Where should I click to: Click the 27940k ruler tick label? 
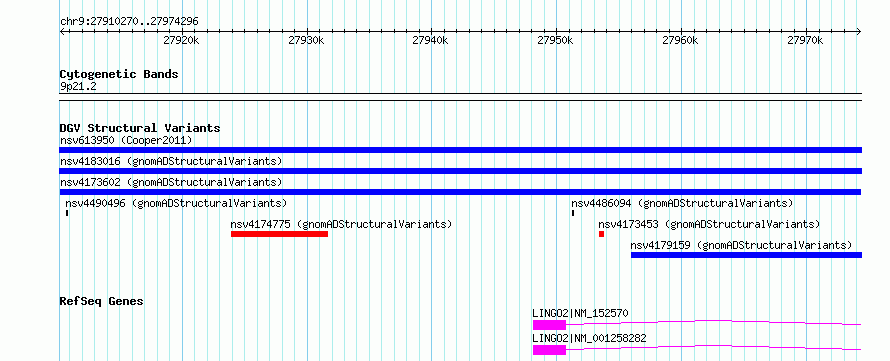(x=431, y=40)
